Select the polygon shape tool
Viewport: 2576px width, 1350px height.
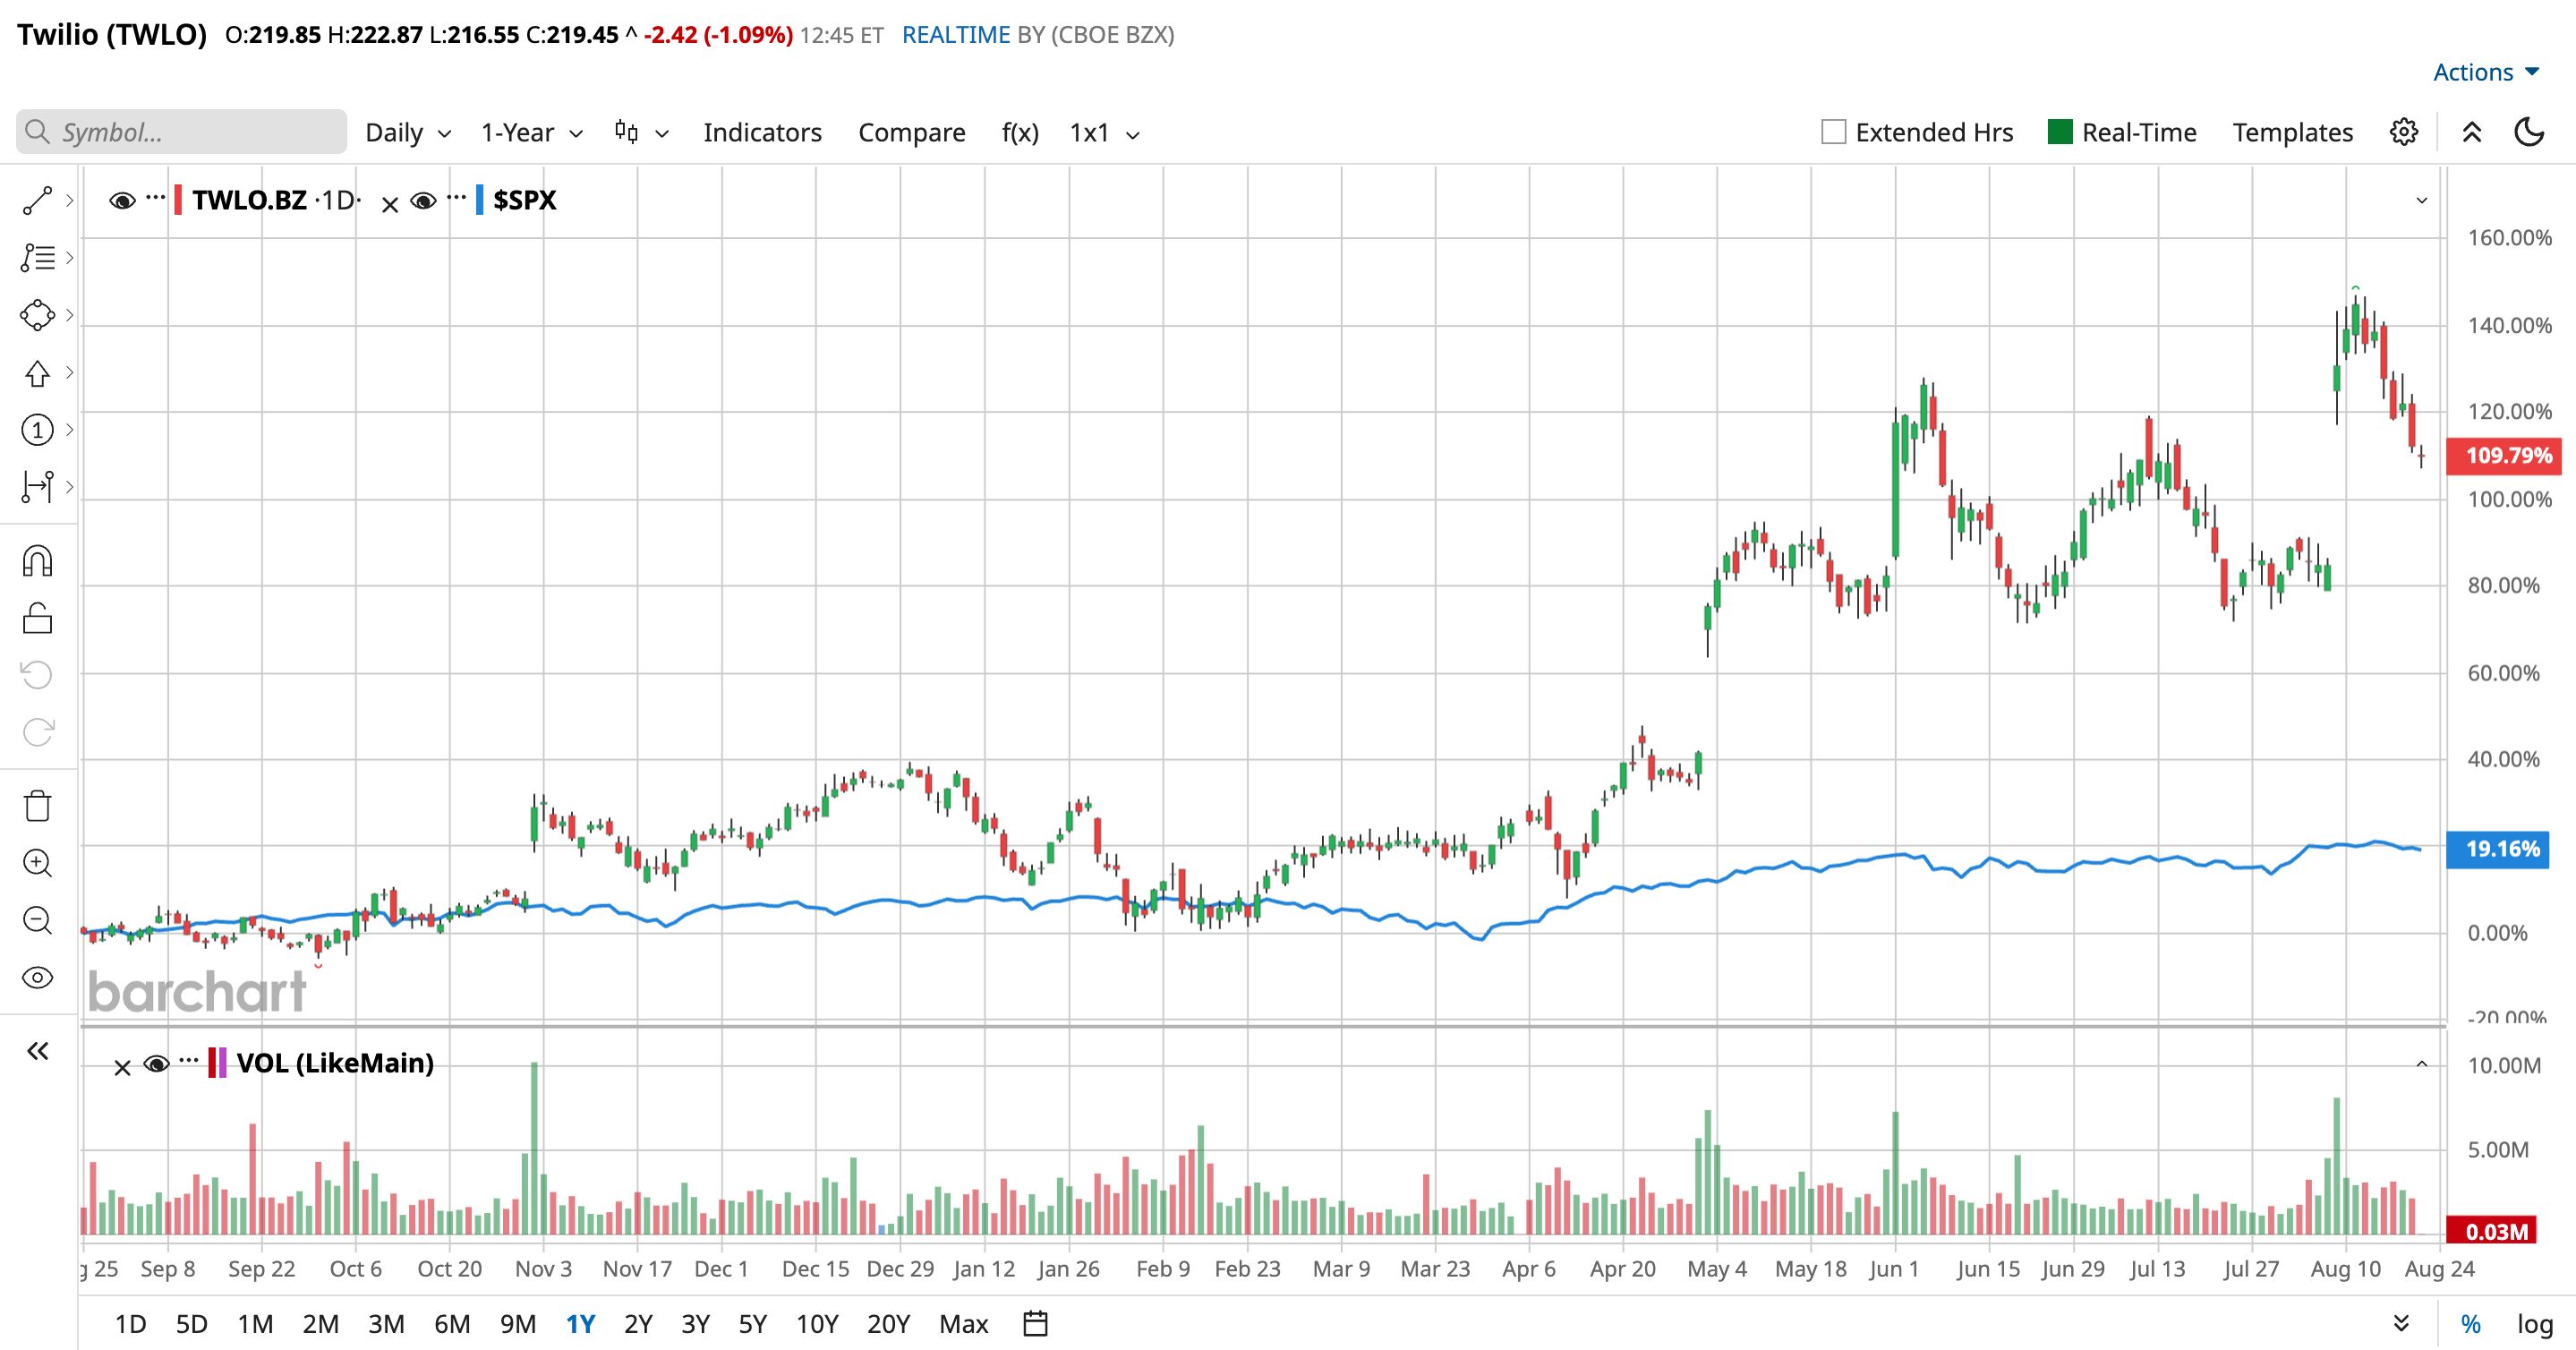37,315
